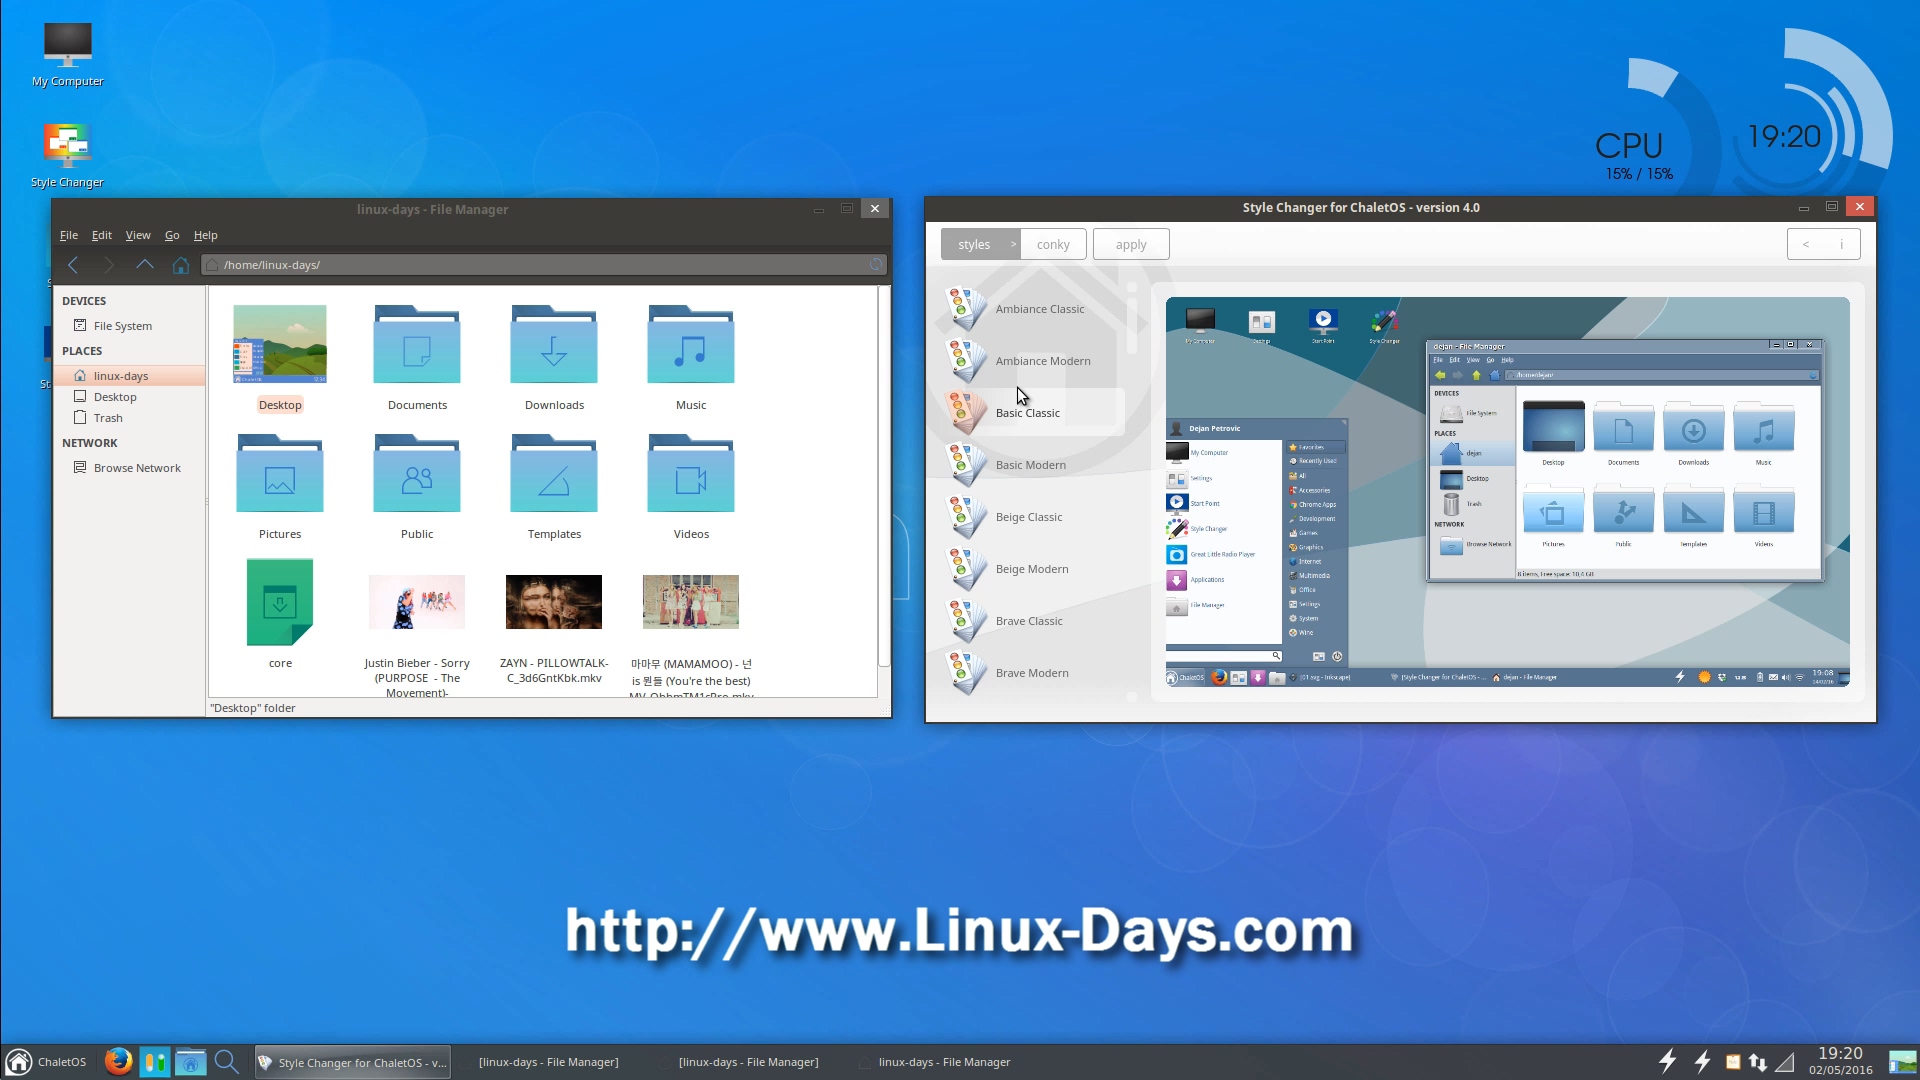
Task: Select the Basic Modern style
Action: (x=1033, y=465)
